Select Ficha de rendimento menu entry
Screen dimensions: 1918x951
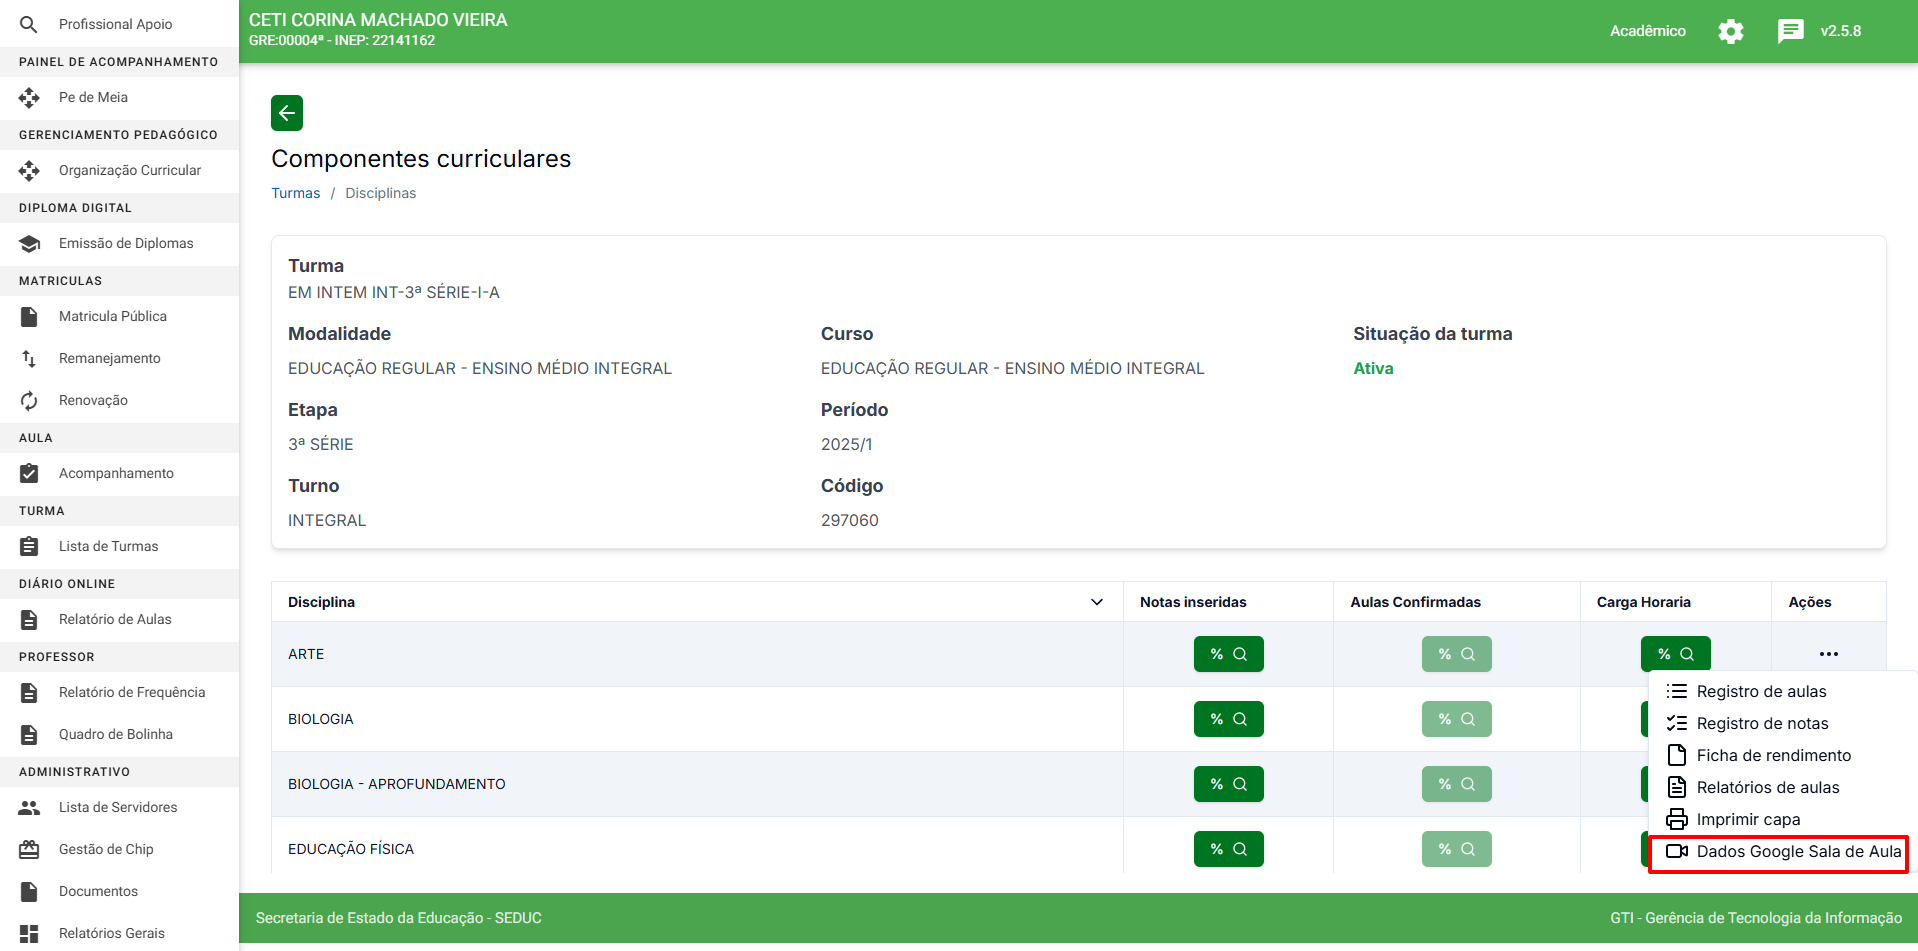pyautogui.click(x=1773, y=755)
